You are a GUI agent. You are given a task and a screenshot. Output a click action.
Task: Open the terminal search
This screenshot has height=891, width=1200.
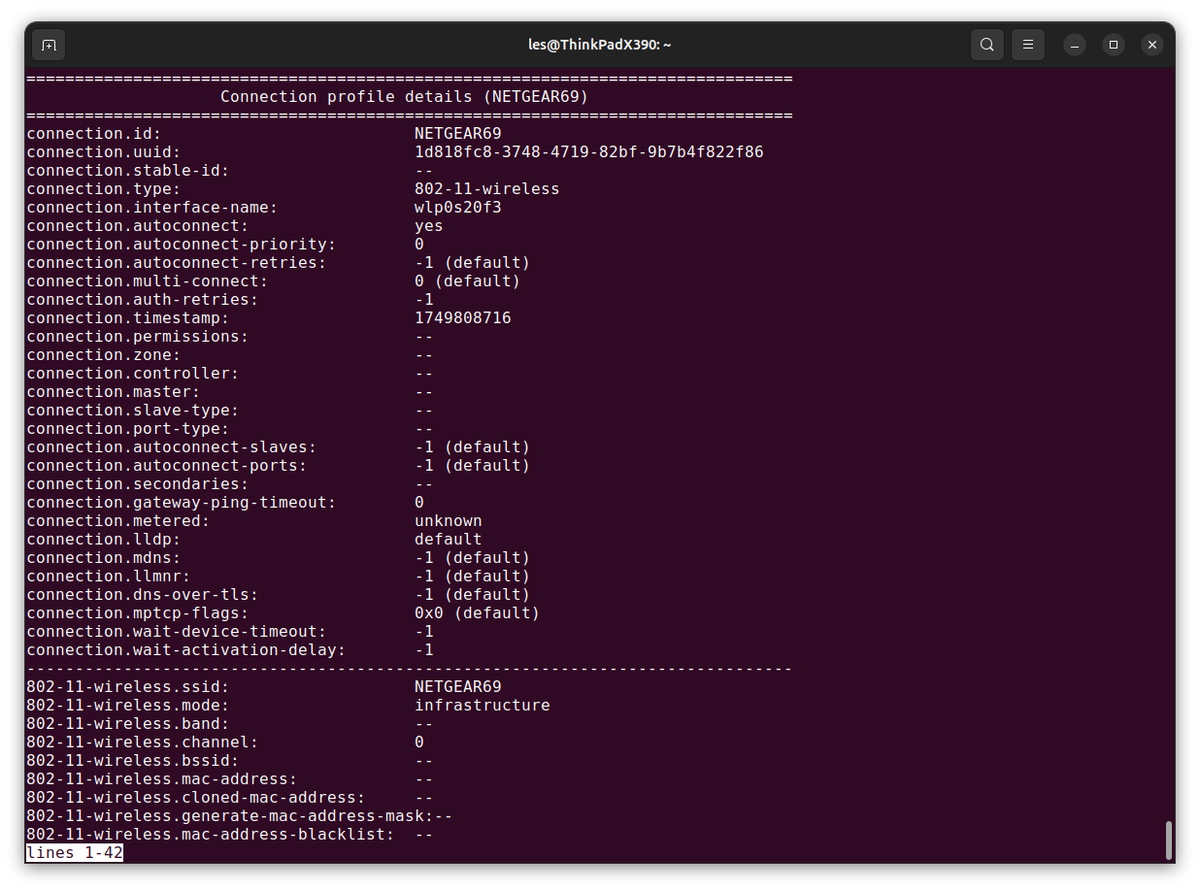click(986, 44)
